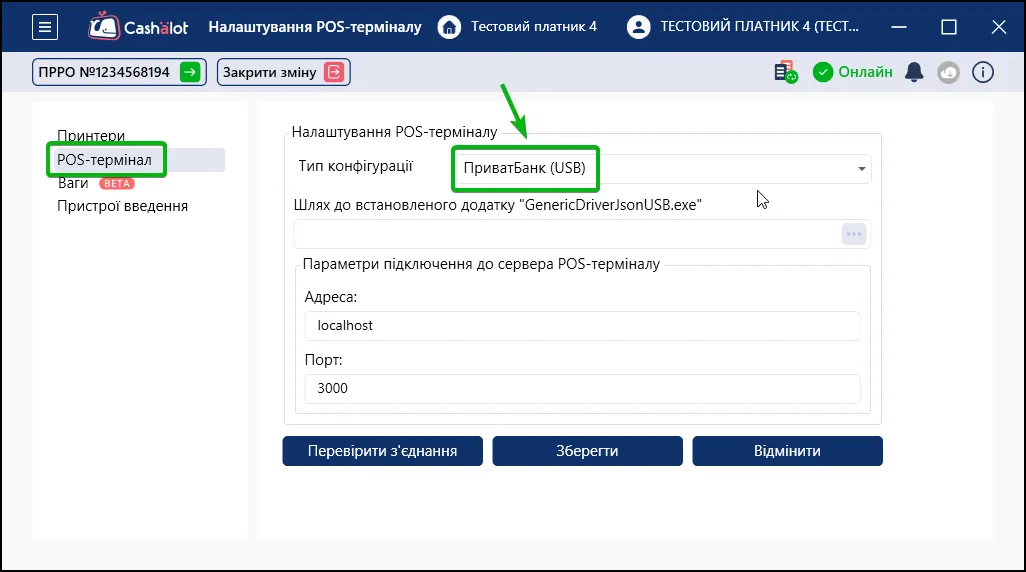This screenshot has height=572, width=1026.
Task: Click the ПРРО №1234568194 button
Action: coord(119,72)
